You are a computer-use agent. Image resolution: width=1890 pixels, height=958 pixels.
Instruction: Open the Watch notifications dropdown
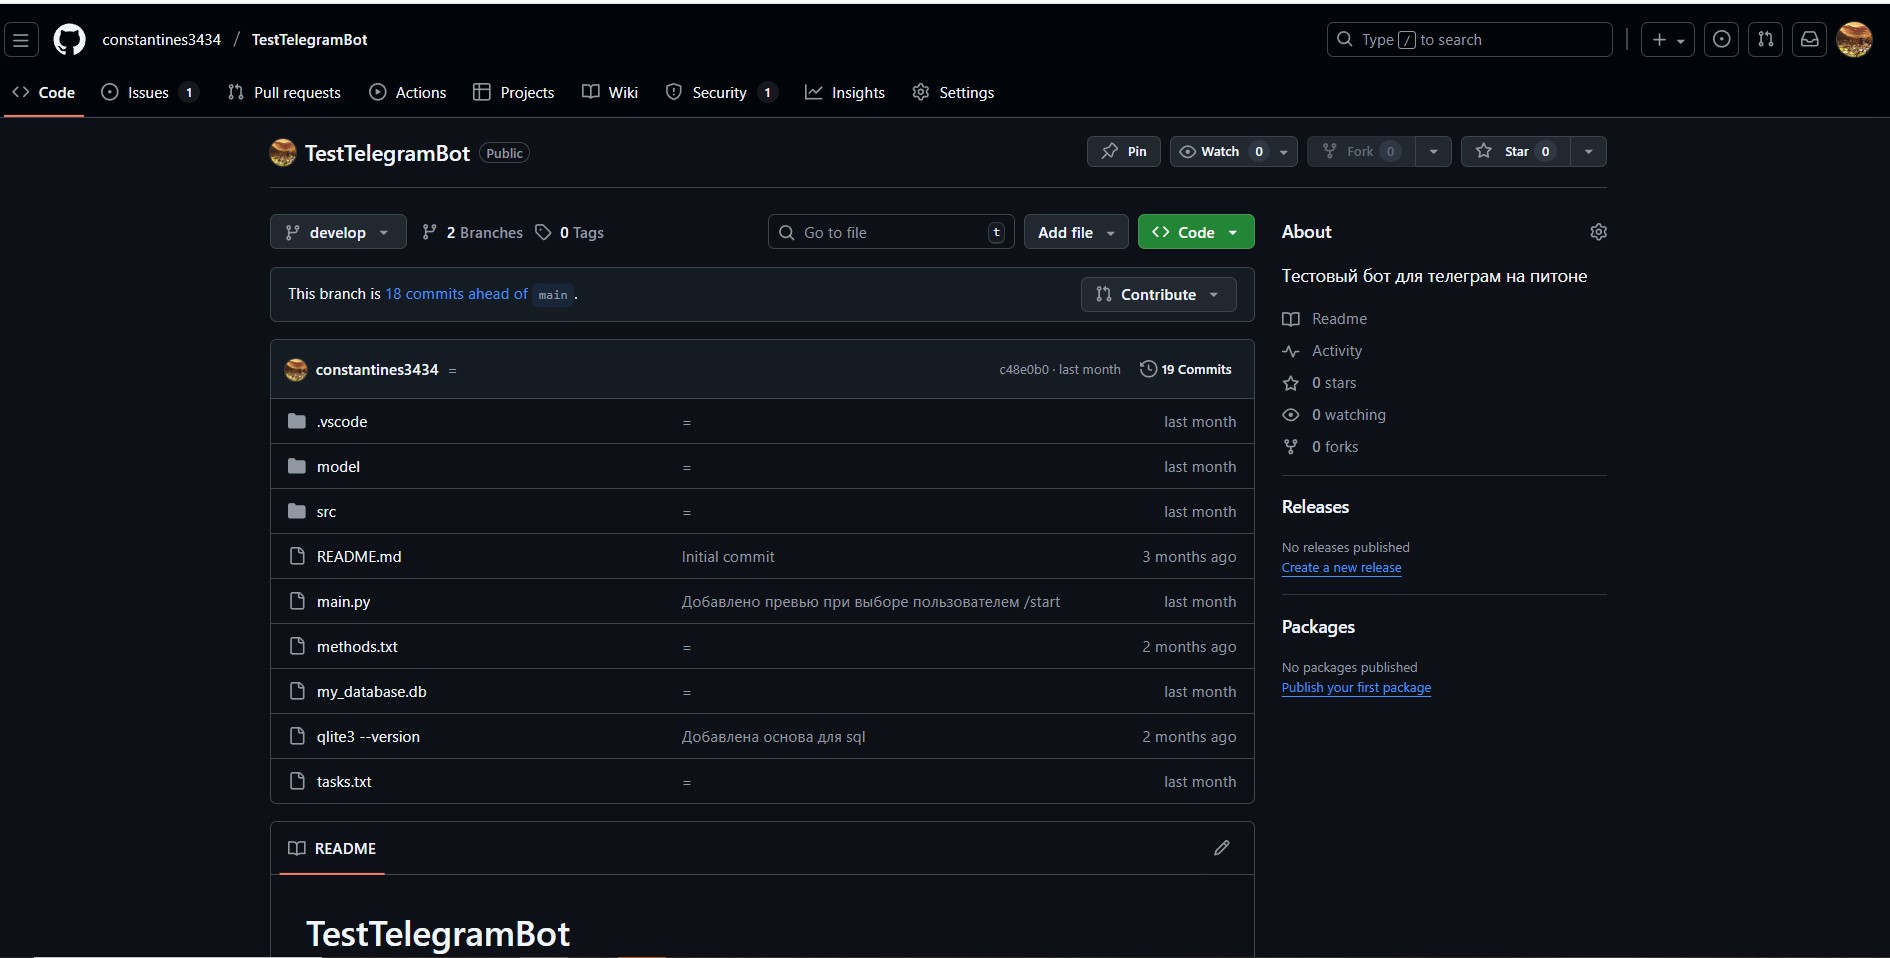click(x=1234, y=151)
